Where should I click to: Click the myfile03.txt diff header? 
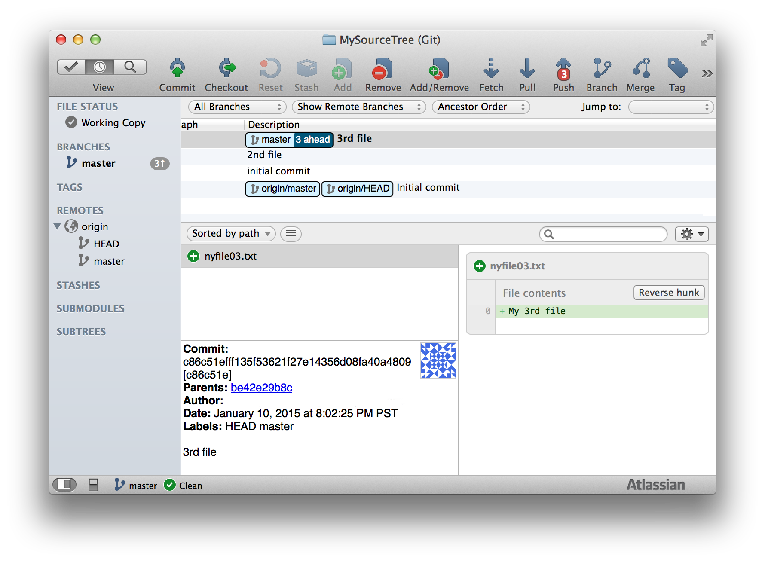click(x=587, y=266)
